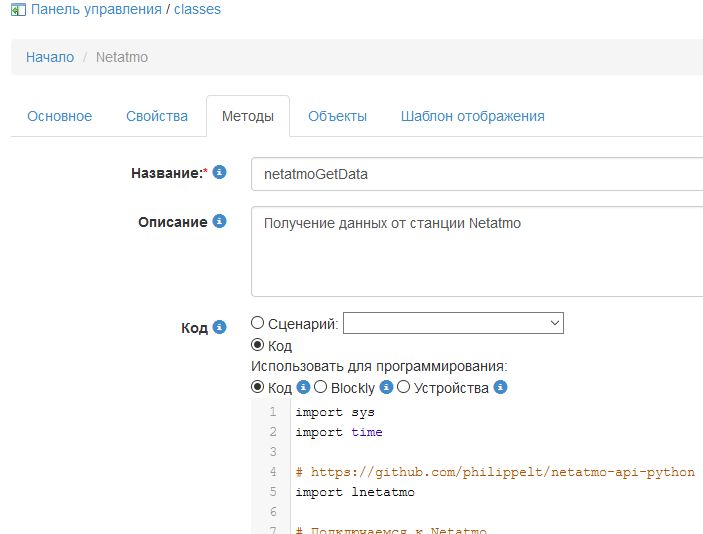Switch to the Объекты tab
This screenshot has width=703, height=534.
point(337,116)
